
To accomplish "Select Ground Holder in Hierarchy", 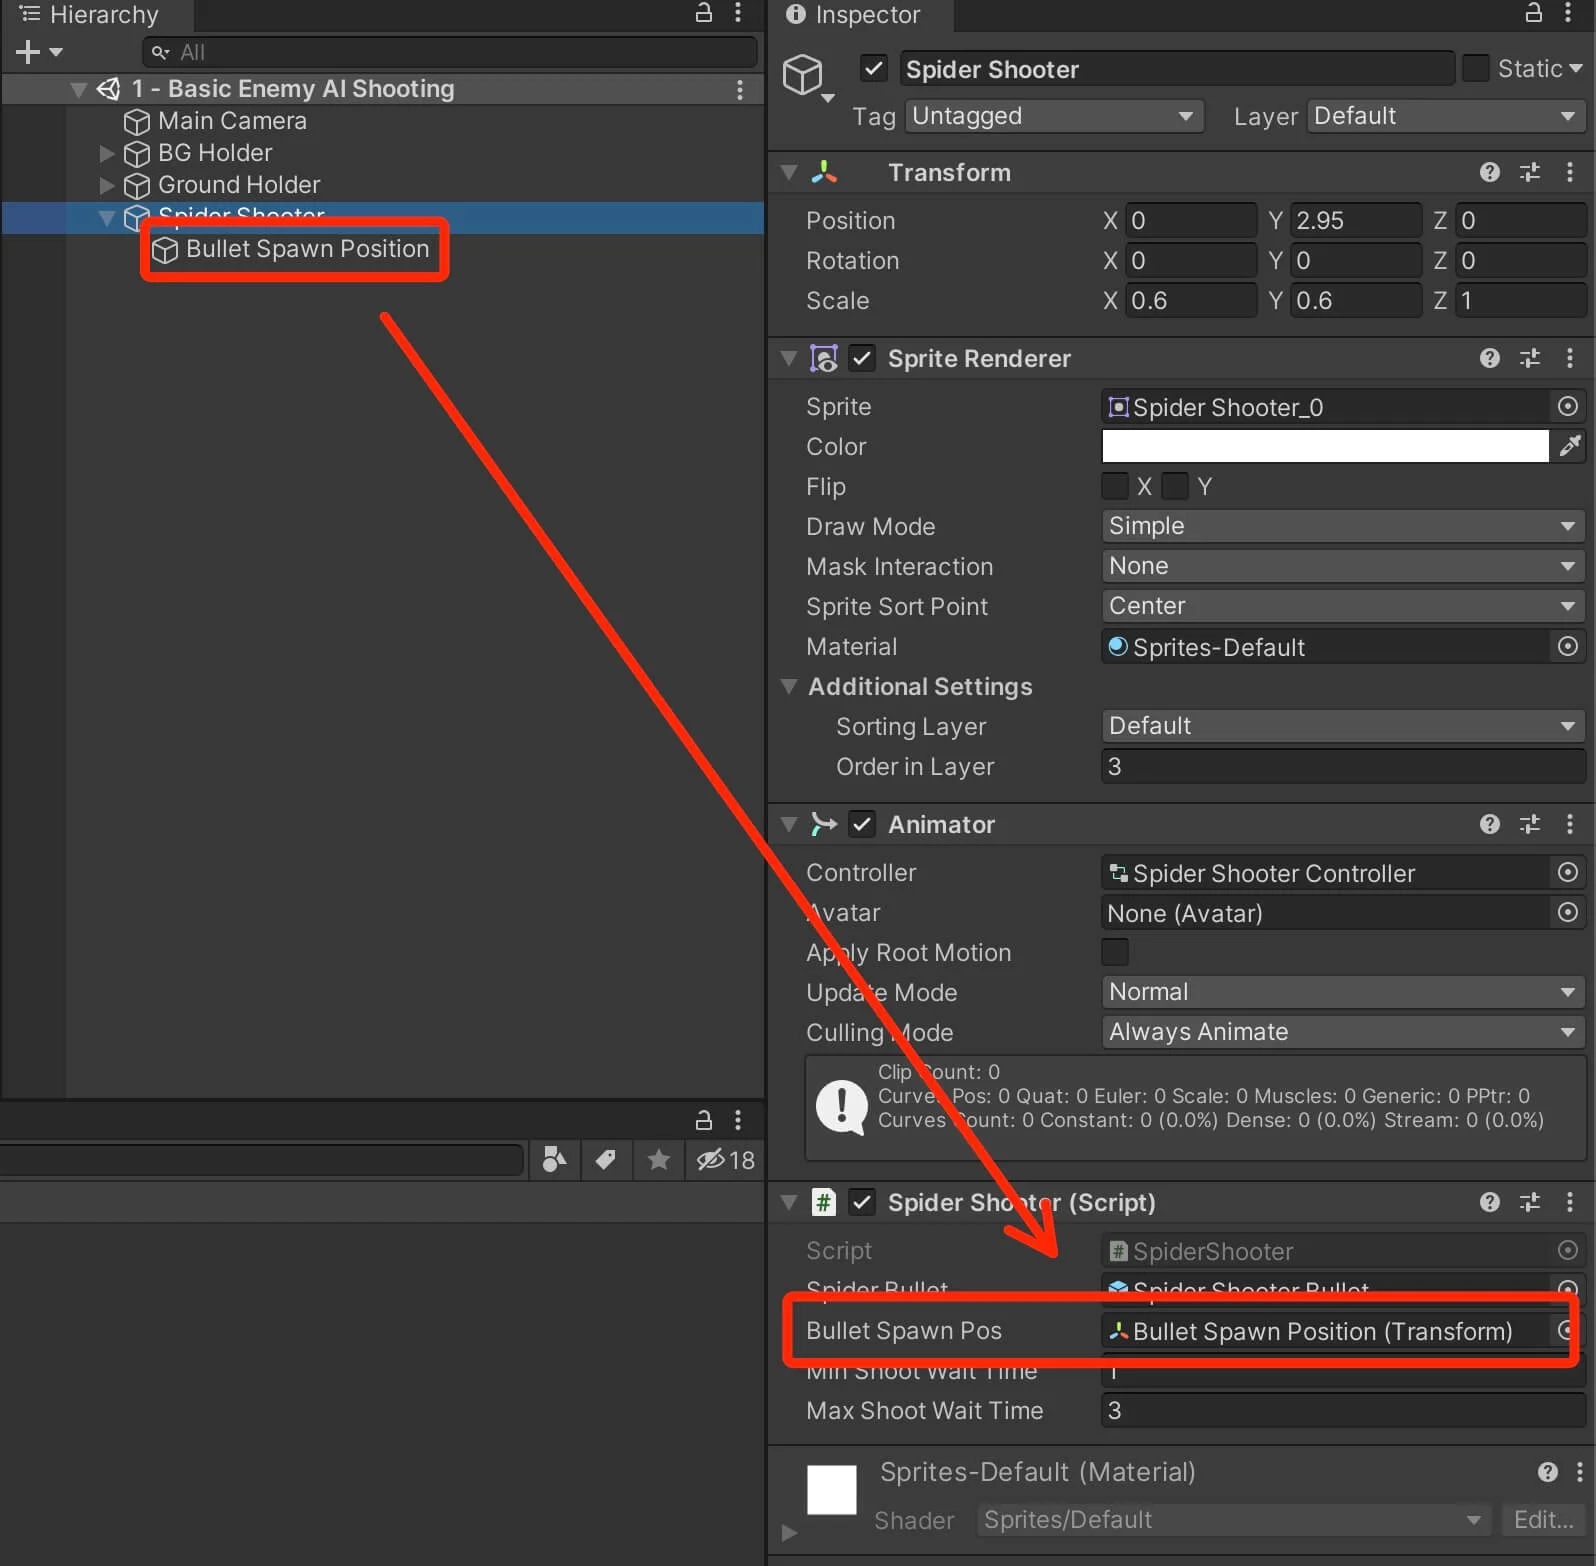I will click(239, 185).
